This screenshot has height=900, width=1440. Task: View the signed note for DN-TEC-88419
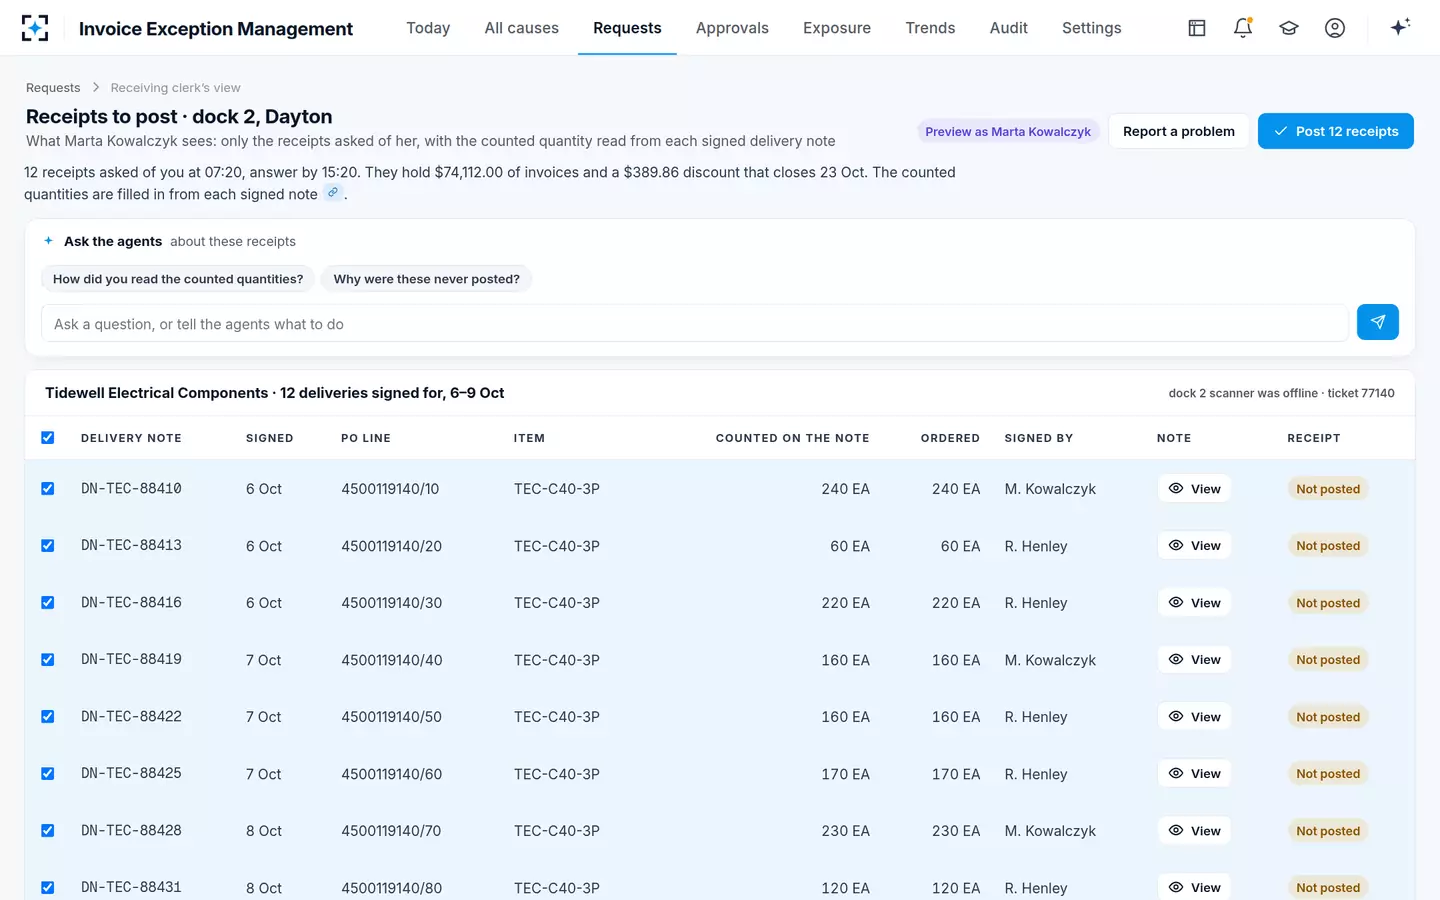(x=1195, y=660)
